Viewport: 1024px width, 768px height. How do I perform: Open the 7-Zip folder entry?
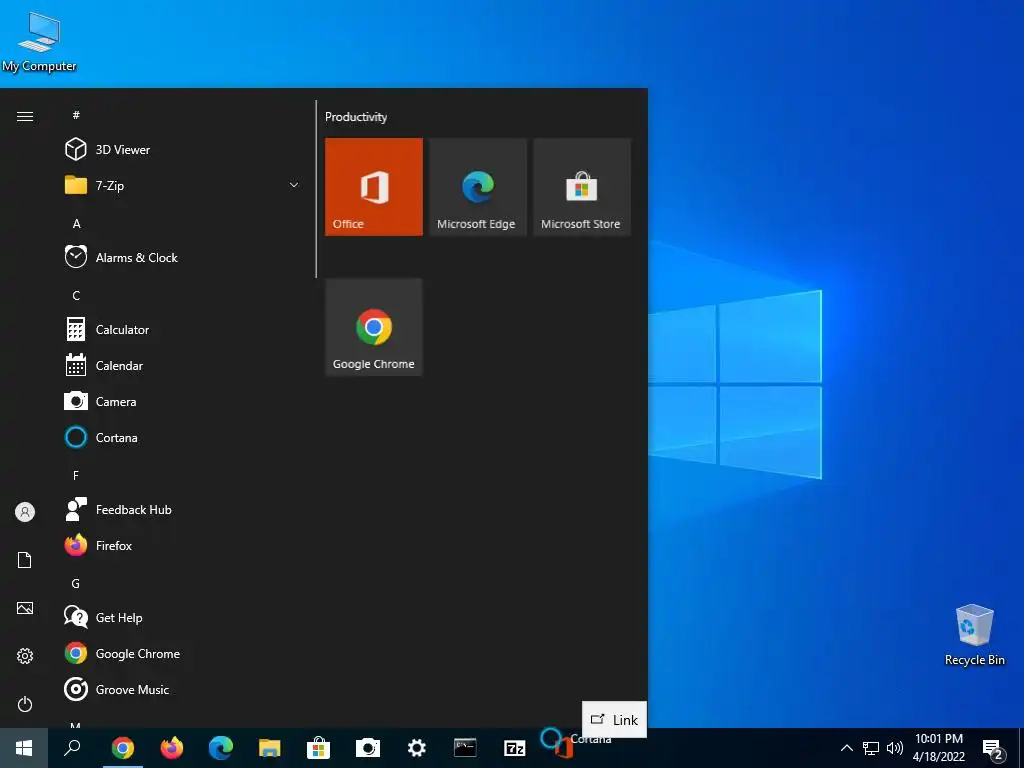pos(183,185)
